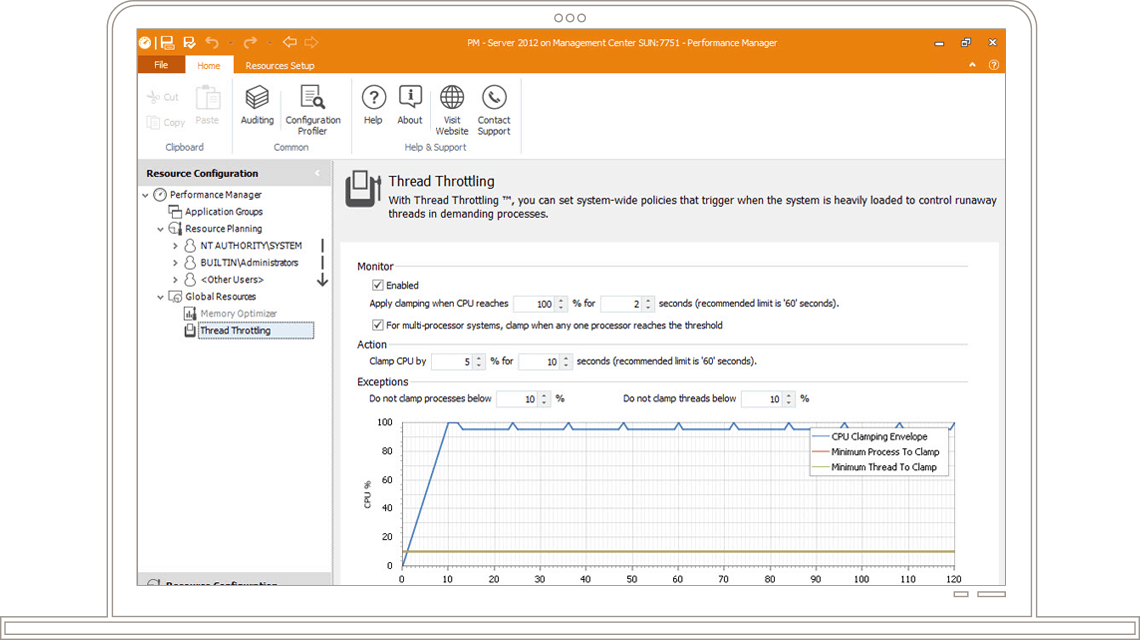The image size is (1140, 640).
Task: Open Help from the ribbon
Action: [x=373, y=105]
